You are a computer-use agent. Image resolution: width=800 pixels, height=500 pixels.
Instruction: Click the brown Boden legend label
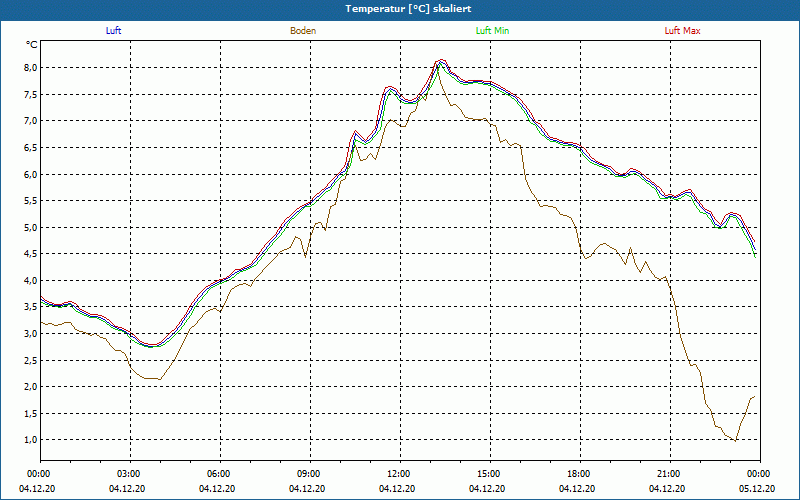303,31
